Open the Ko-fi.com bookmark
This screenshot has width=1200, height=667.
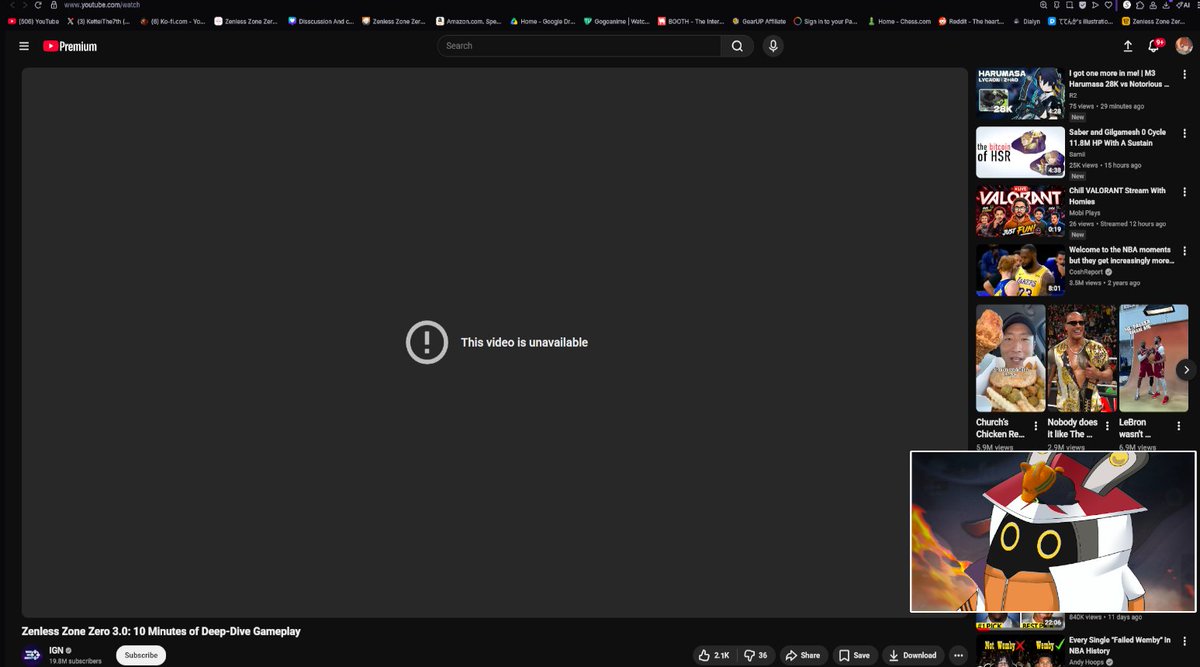172,21
